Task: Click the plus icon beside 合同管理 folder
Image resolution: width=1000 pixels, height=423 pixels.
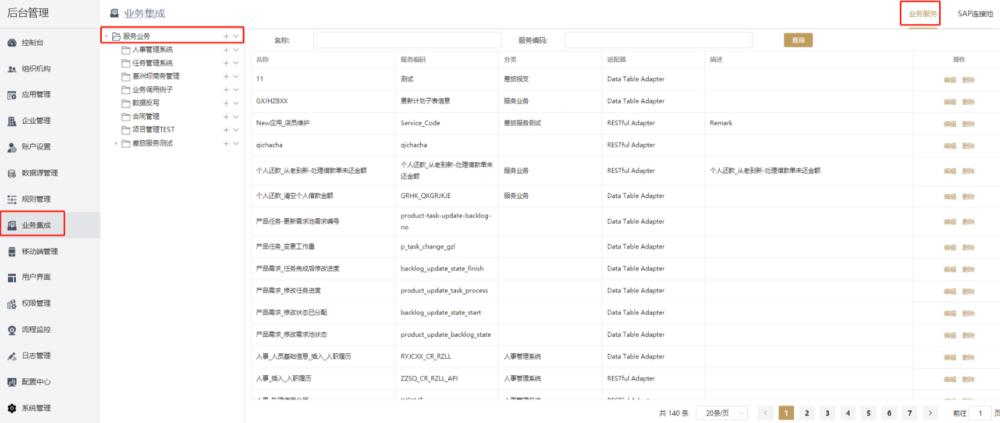Action: (x=226, y=116)
